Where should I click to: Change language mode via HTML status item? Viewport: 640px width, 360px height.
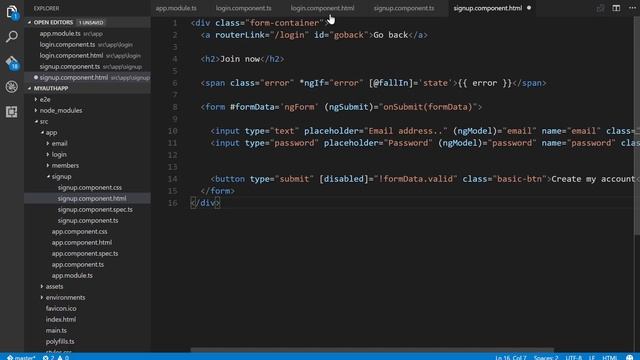[x=609, y=357]
